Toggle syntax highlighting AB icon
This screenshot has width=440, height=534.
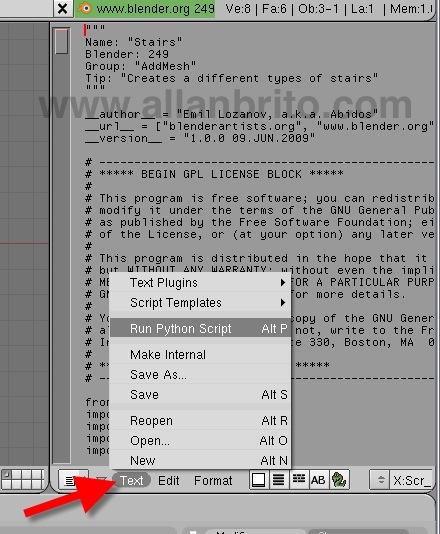click(318, 480)
